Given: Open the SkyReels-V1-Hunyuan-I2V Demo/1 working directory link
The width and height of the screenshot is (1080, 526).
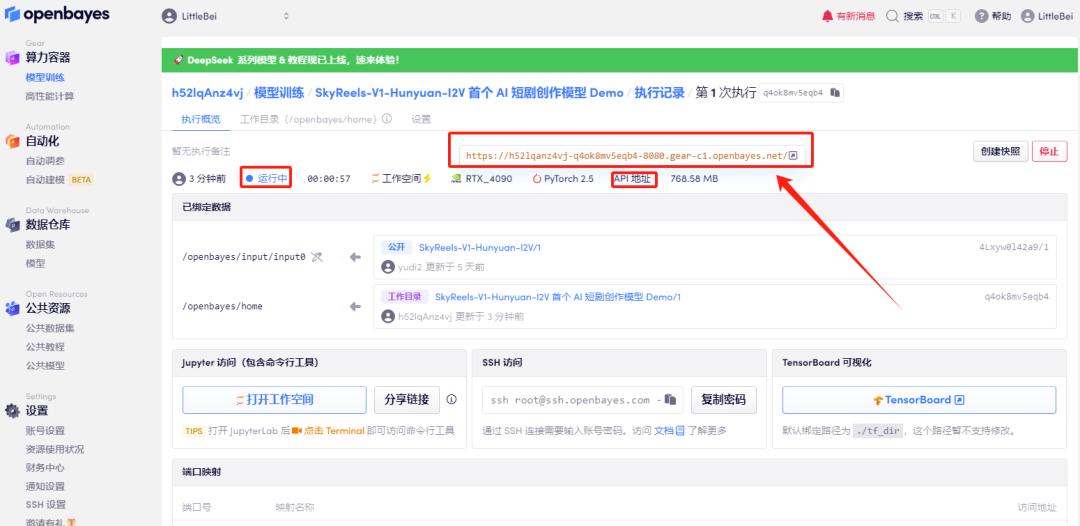Looking at the screenshot, I should (557, 297).
